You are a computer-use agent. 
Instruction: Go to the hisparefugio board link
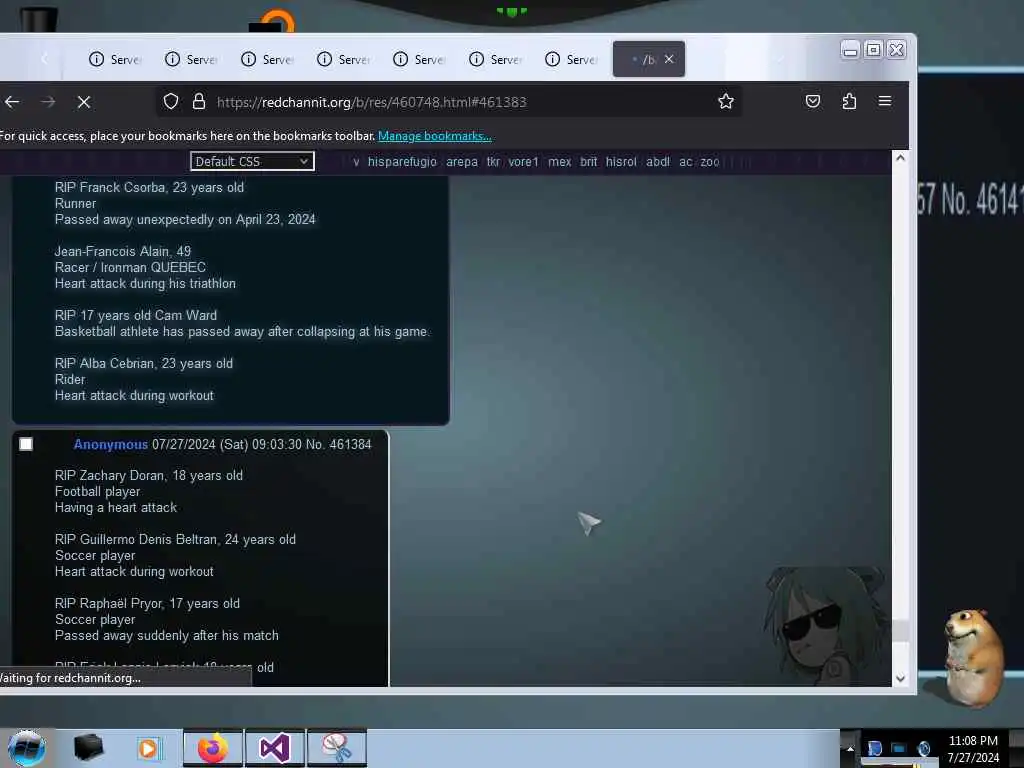(x=402, y=162)
